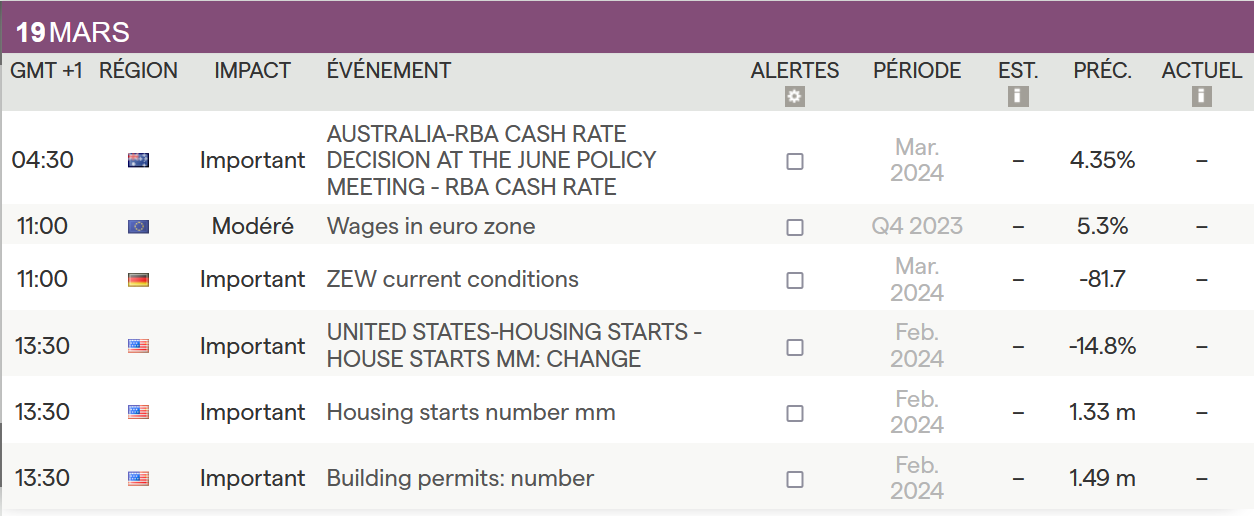This screenshot has height=516, width=1255.
Task: Click the Australia flag icon
Action: click(138, 160)
